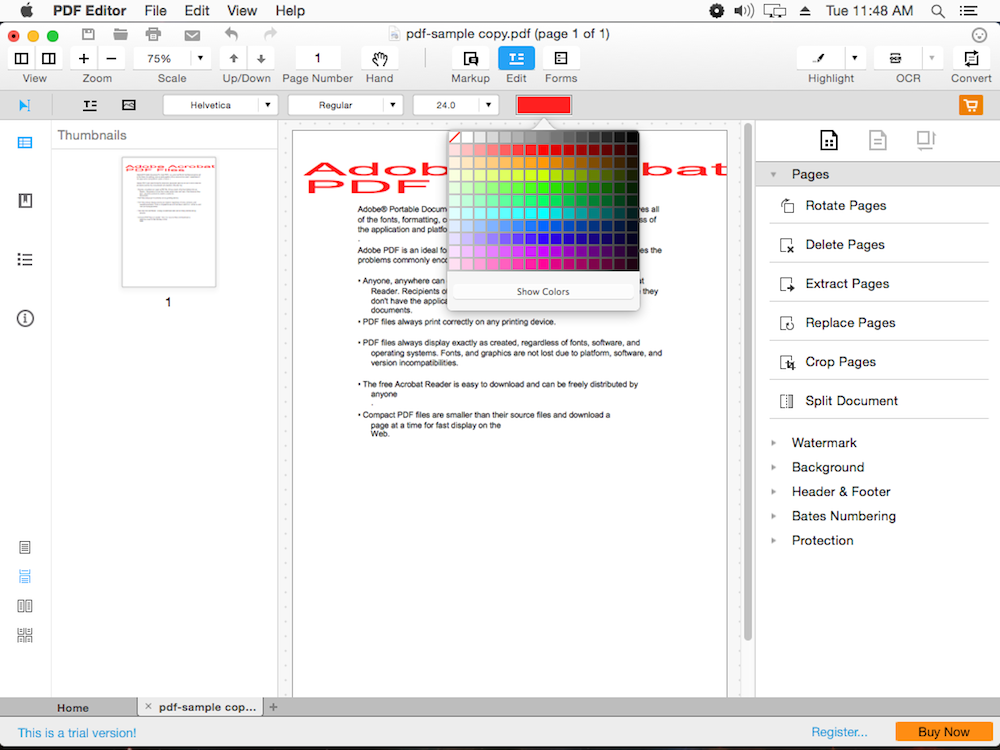Screen dimensions: 1000x750
Task: Collapse the Pages section
Action: tap(774, 174)
